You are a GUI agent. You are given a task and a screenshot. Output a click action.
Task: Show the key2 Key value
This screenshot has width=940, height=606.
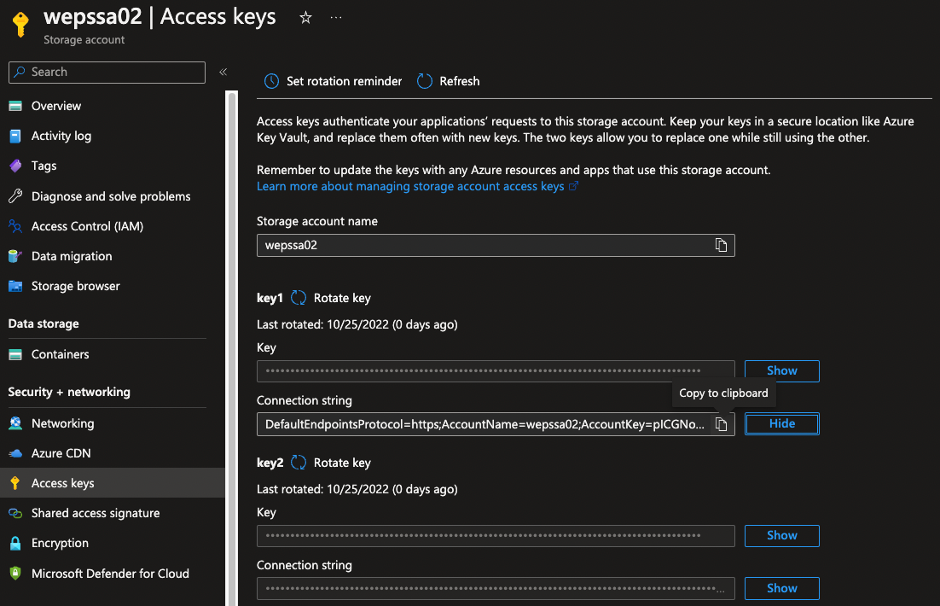(781, 536)
